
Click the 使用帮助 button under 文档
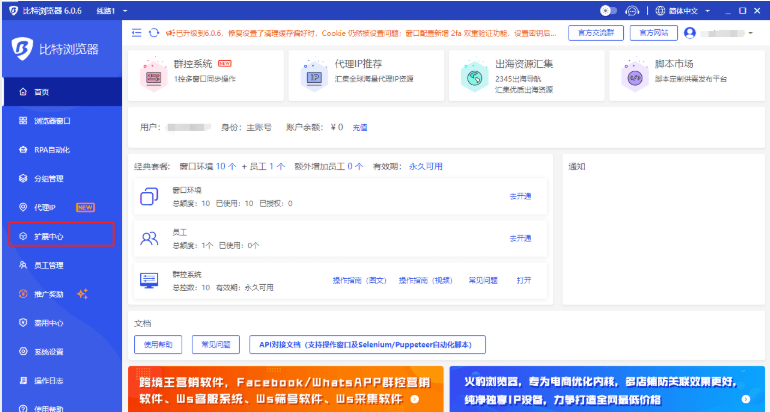(x=158, y=345)
